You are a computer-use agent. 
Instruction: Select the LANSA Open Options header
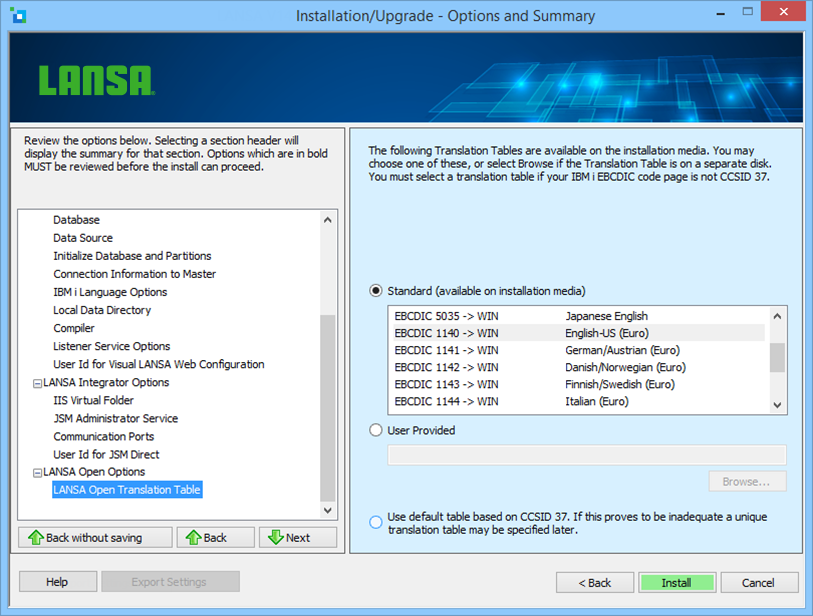point(94,472)
